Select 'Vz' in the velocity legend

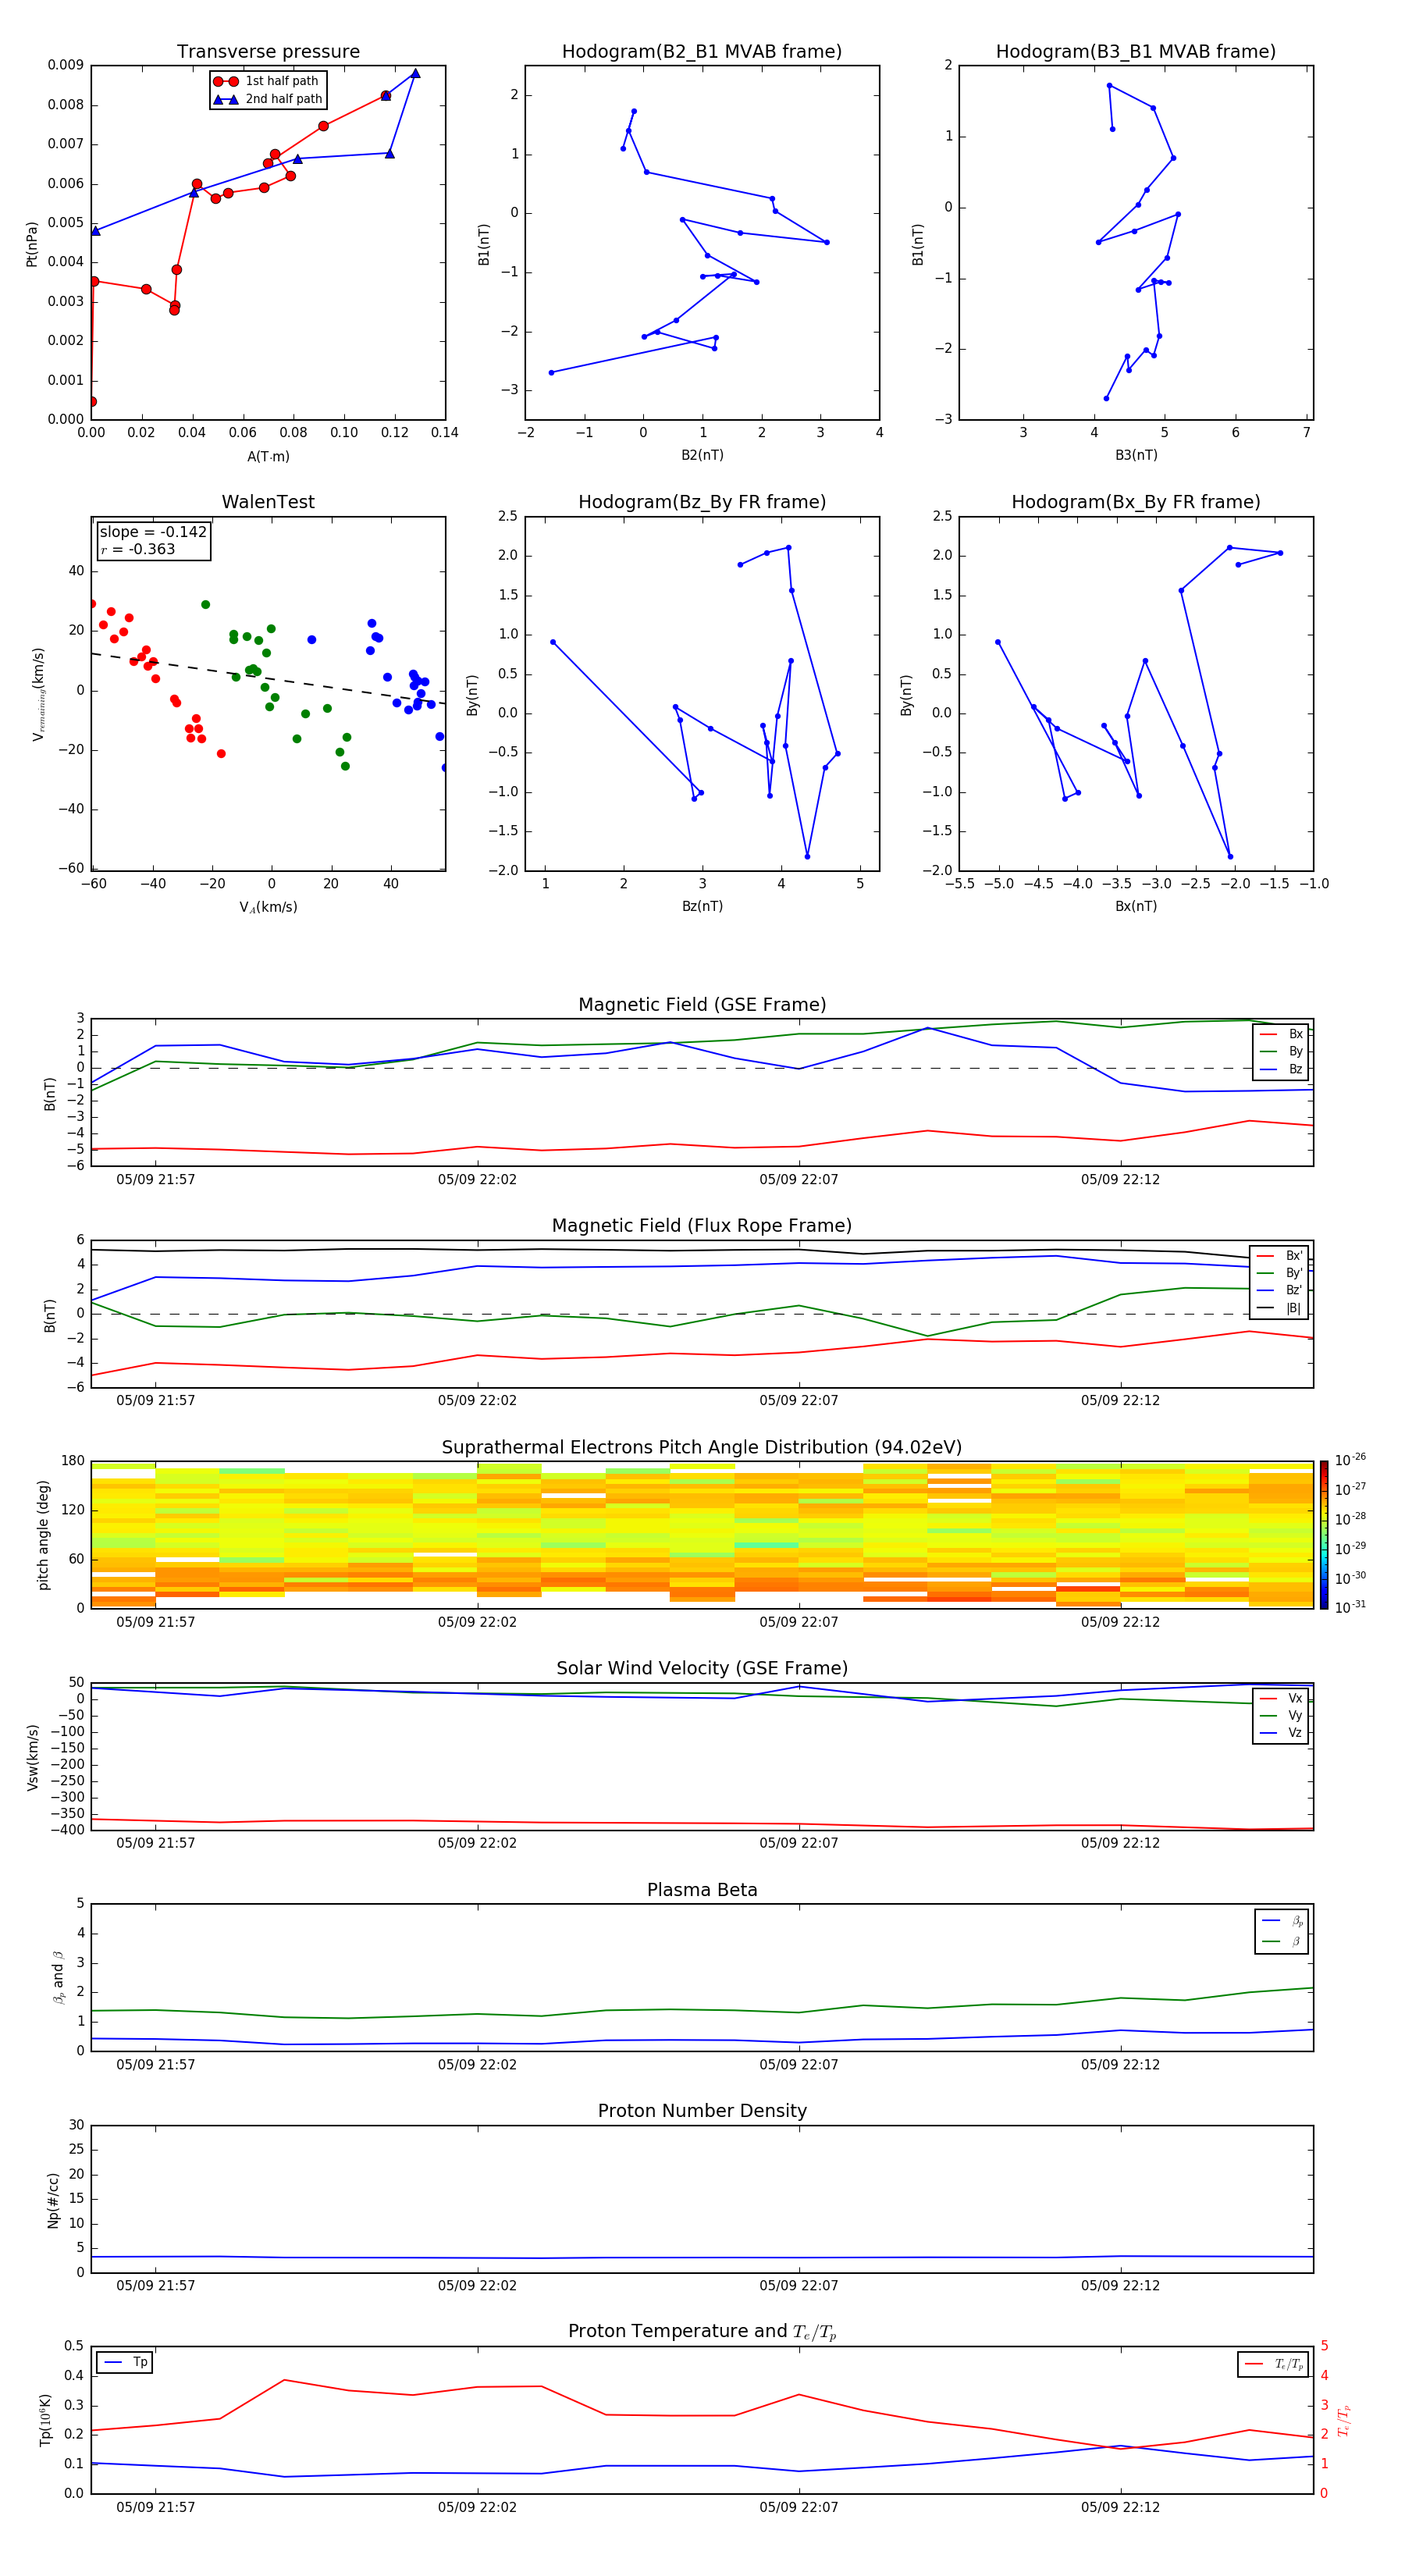(x=1281, y=1733)
